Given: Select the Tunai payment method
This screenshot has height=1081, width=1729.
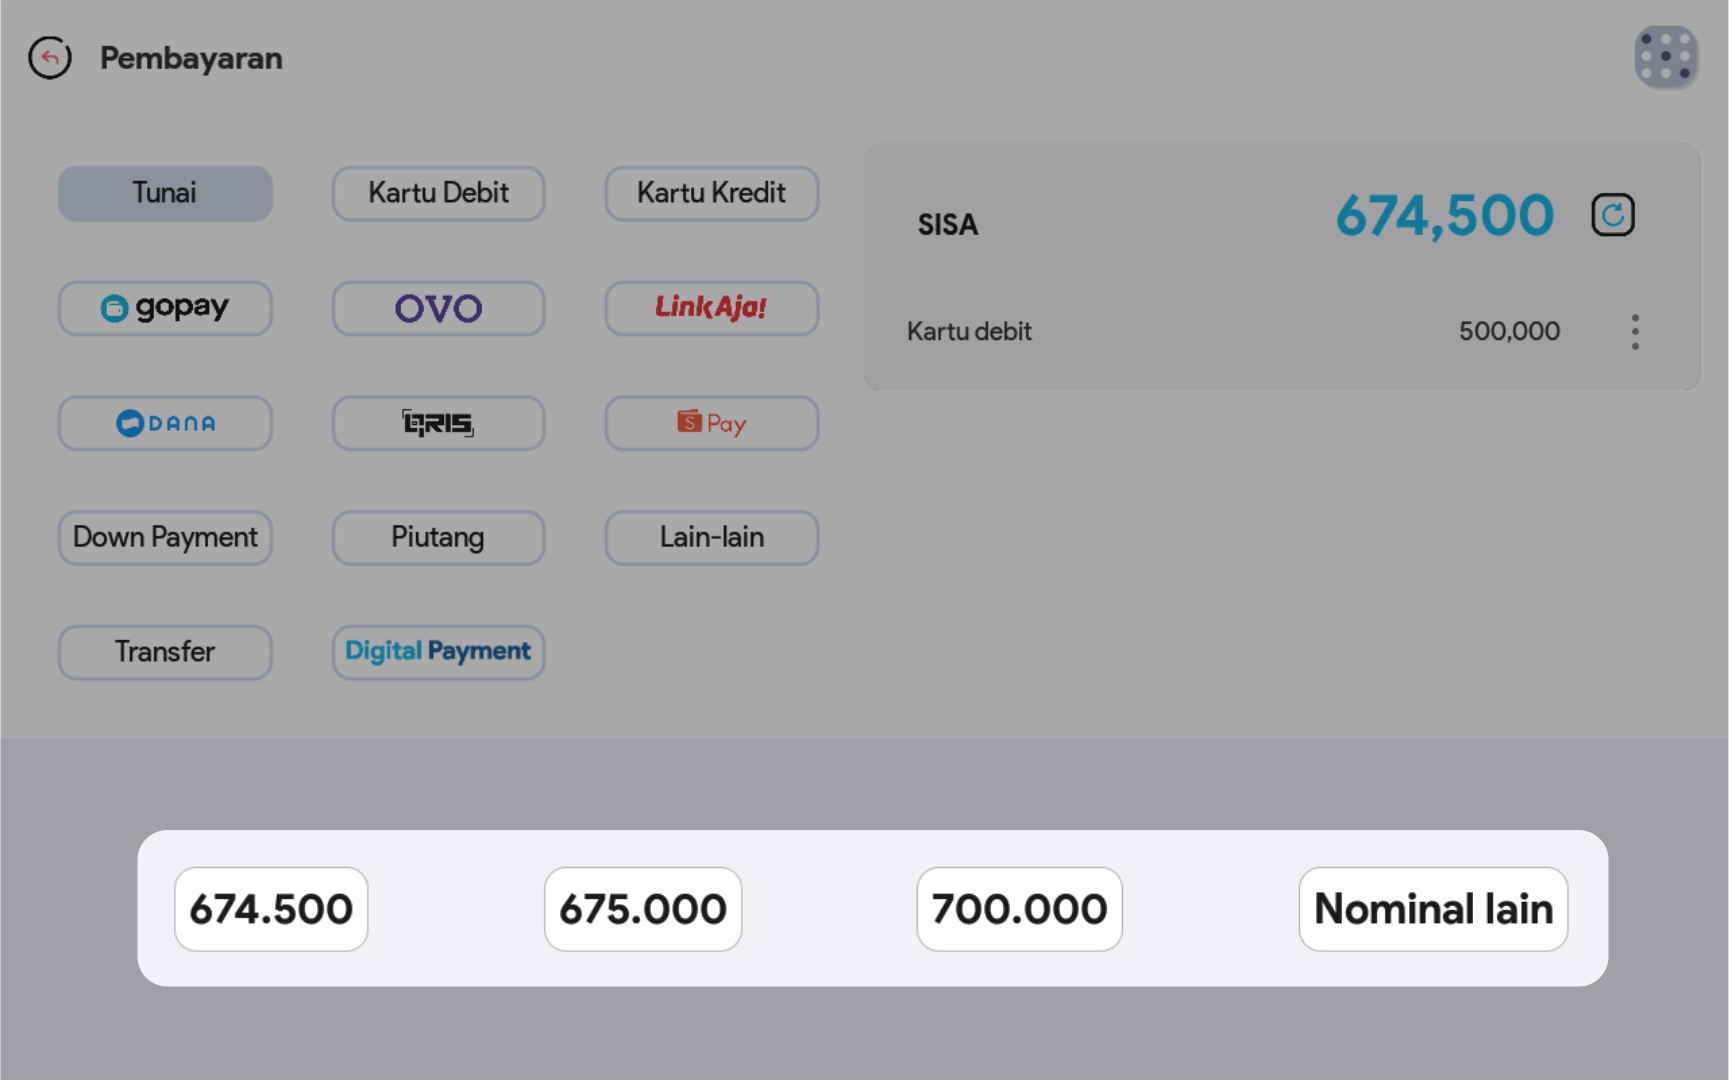Looking at the screenshot, I should [x=165, y=193].
